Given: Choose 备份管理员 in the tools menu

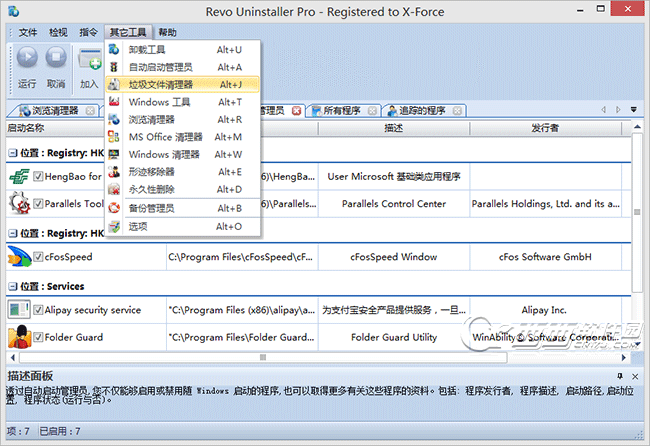Looking at the screenshot, I should (151, 208).
